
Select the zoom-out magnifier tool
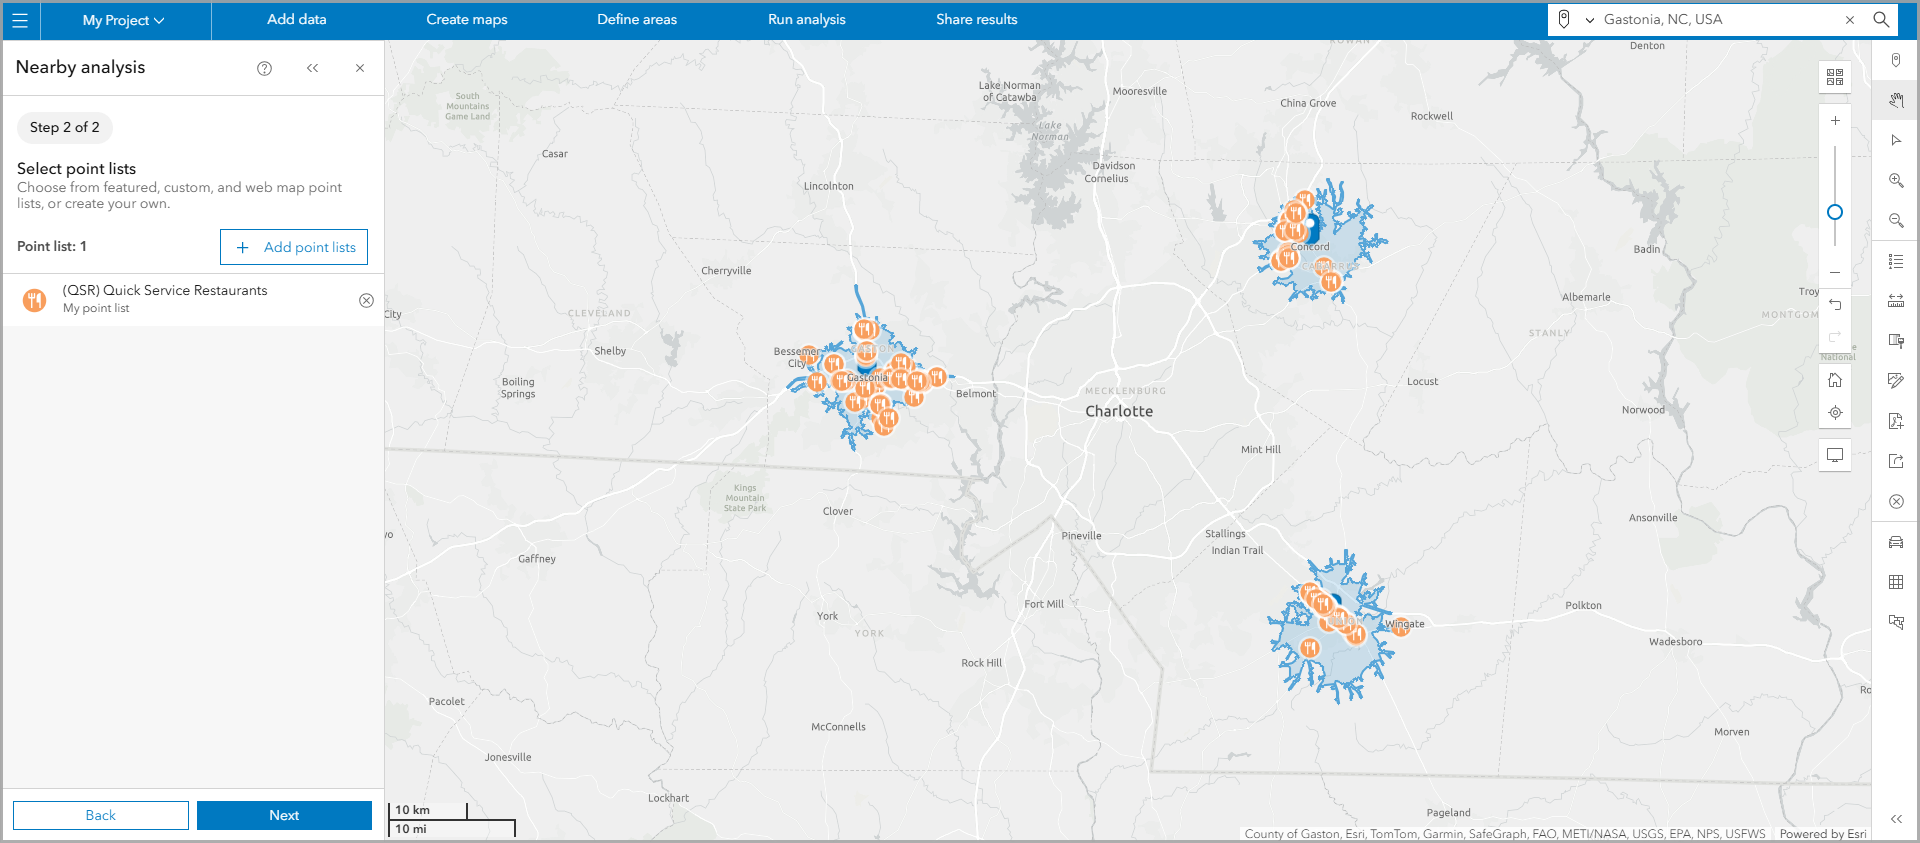pos(1896,220)
